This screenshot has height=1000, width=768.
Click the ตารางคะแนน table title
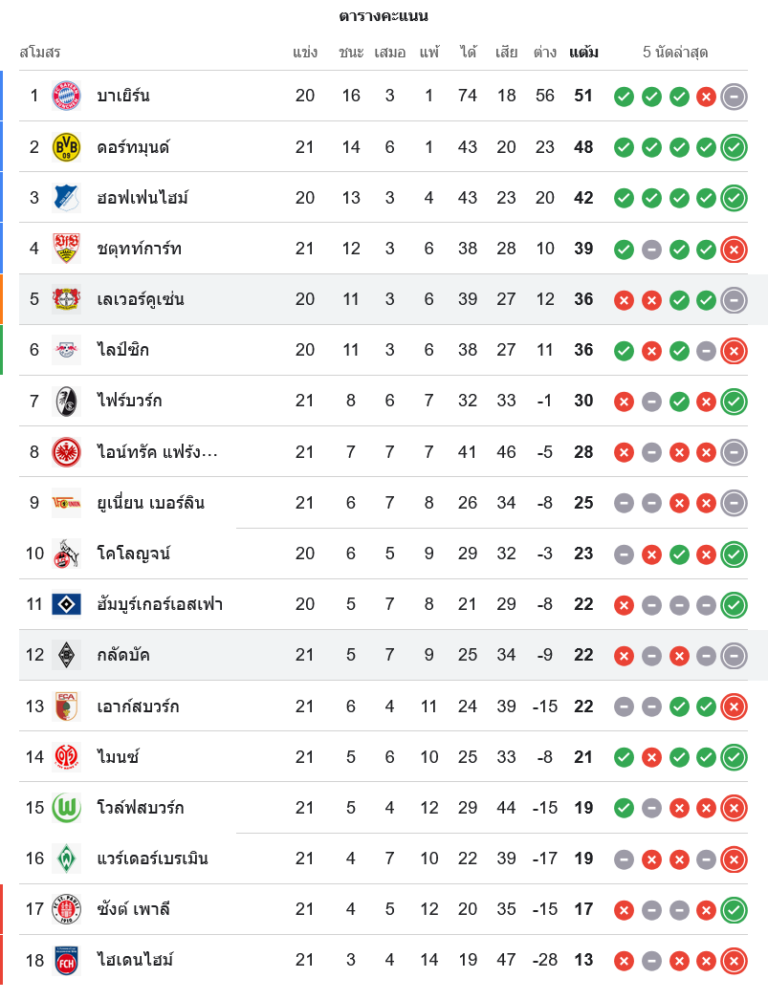[x=384, y=16]
